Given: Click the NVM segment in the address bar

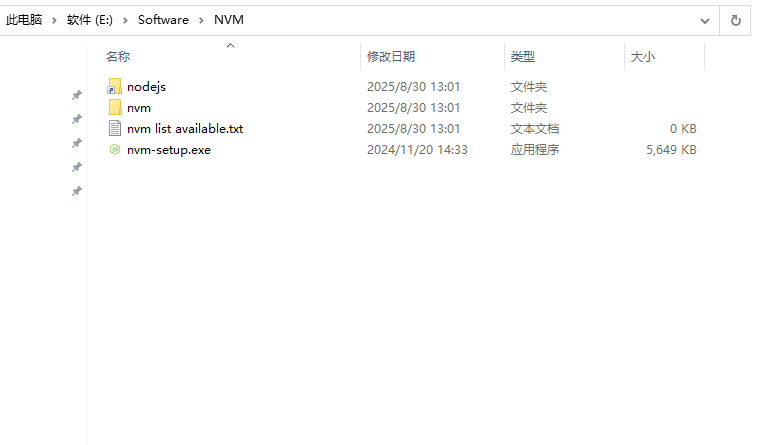Looking at the screenshot, I should click(x=228, y=20).
